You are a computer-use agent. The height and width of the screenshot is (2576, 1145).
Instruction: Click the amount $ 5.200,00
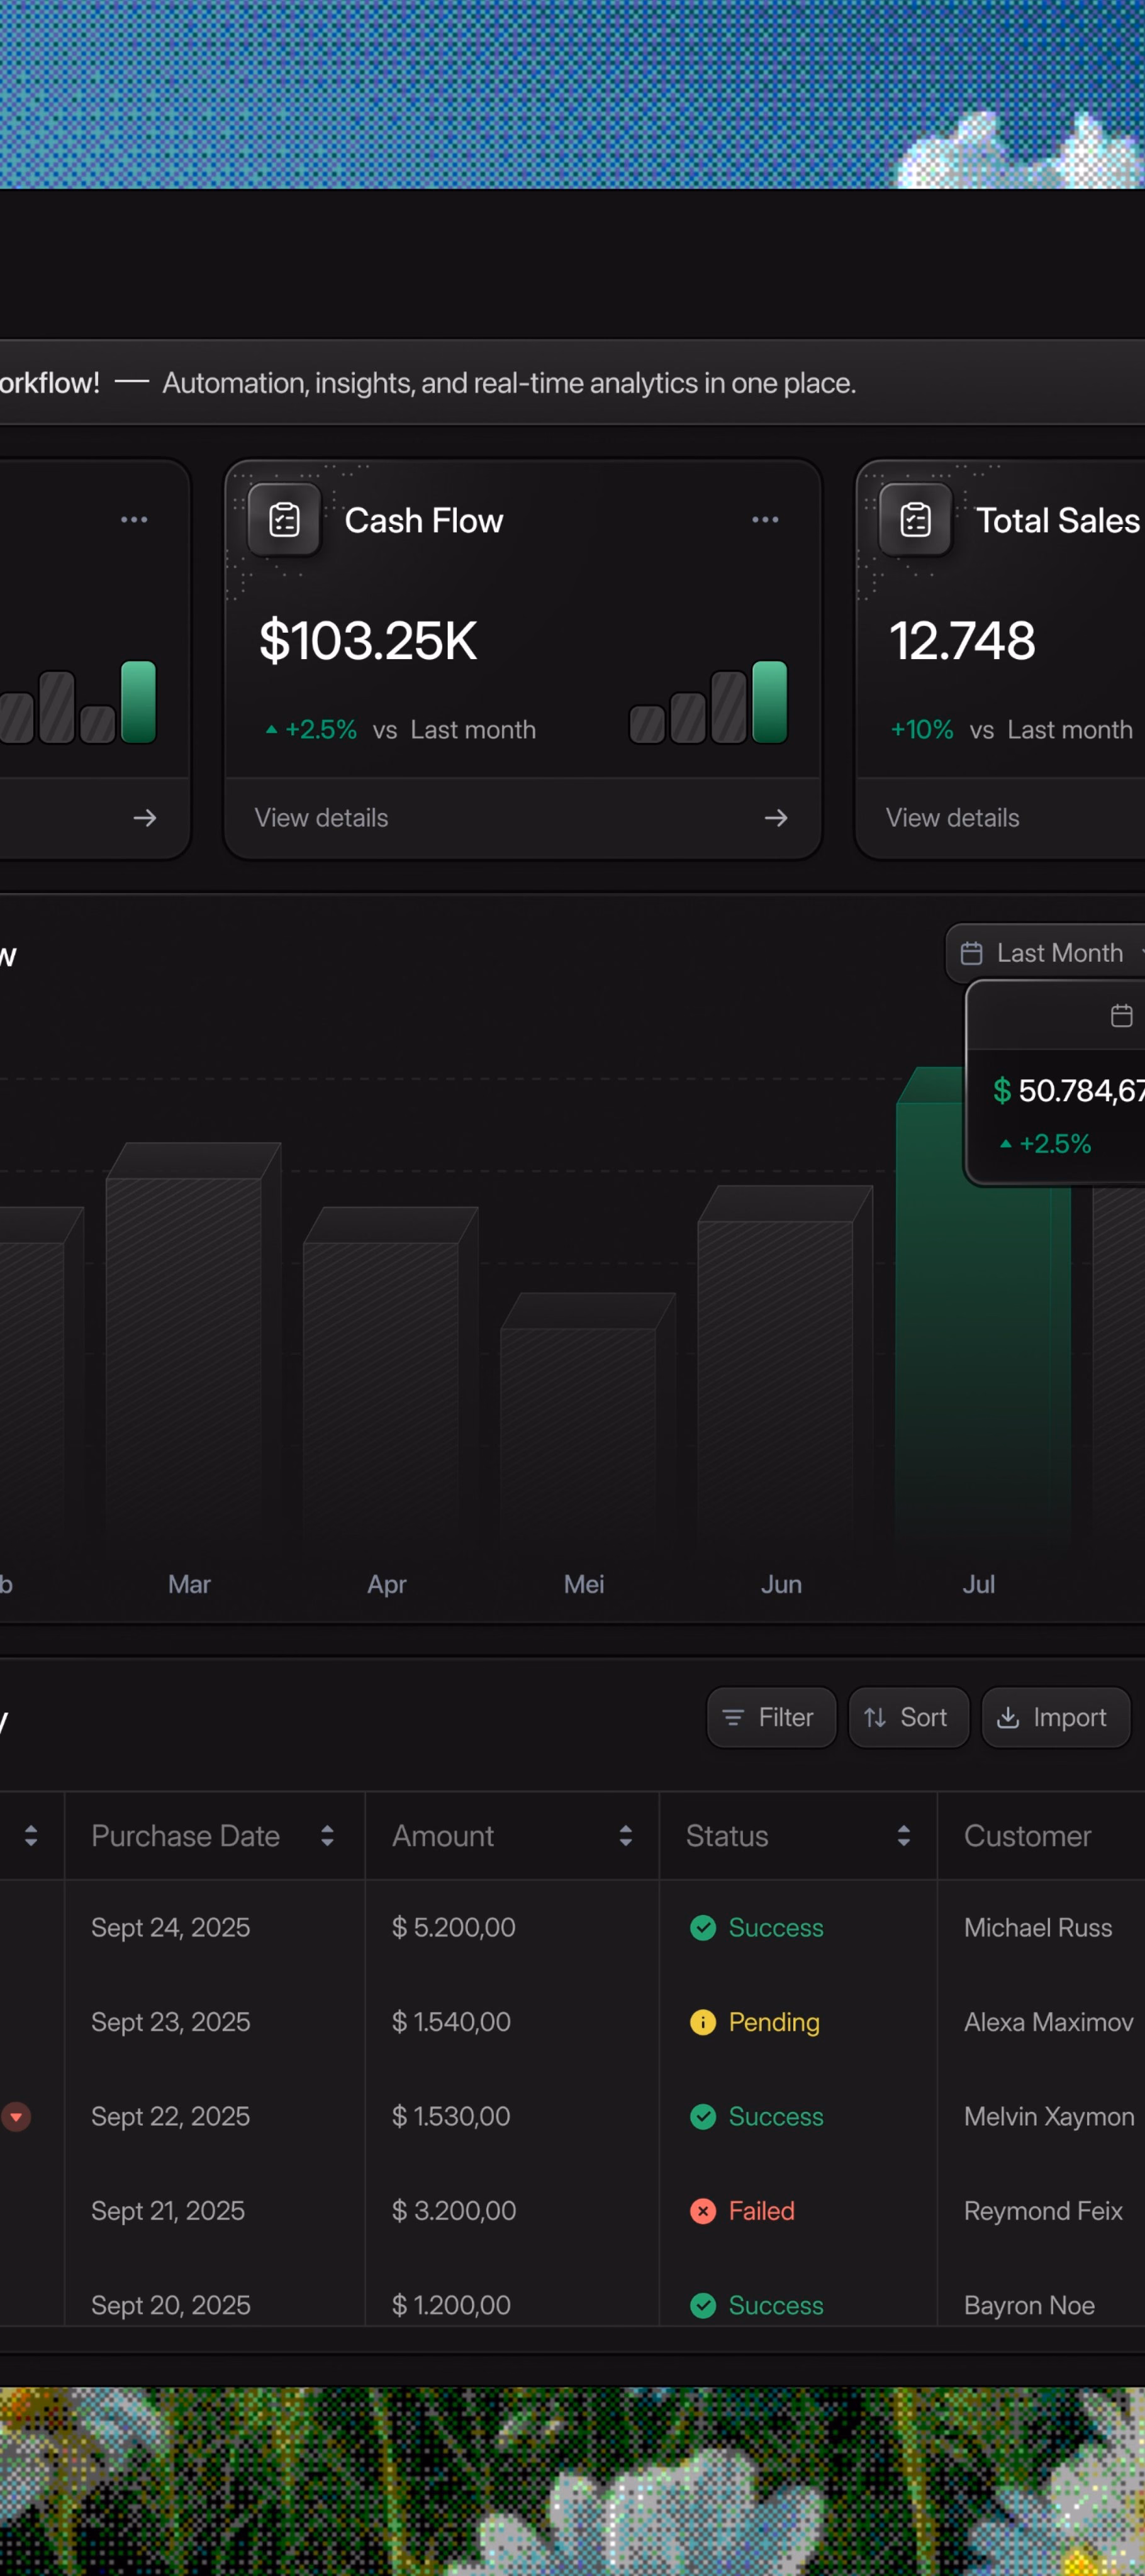coord(454,1927)
